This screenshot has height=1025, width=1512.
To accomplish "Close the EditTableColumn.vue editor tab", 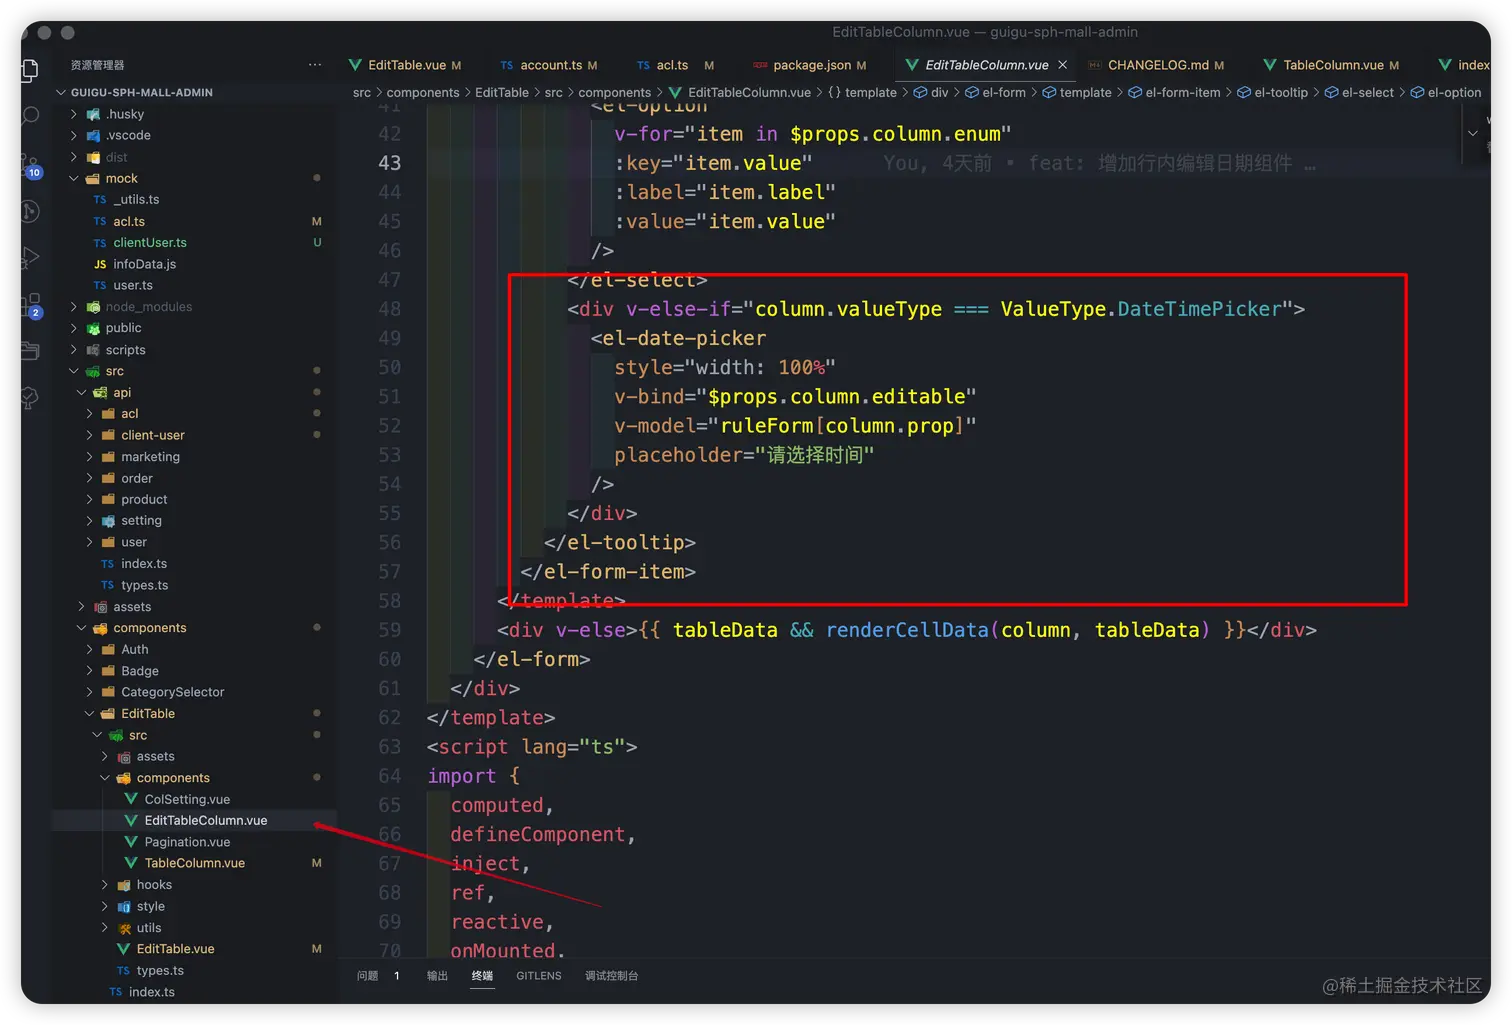I will [1063, 64].
